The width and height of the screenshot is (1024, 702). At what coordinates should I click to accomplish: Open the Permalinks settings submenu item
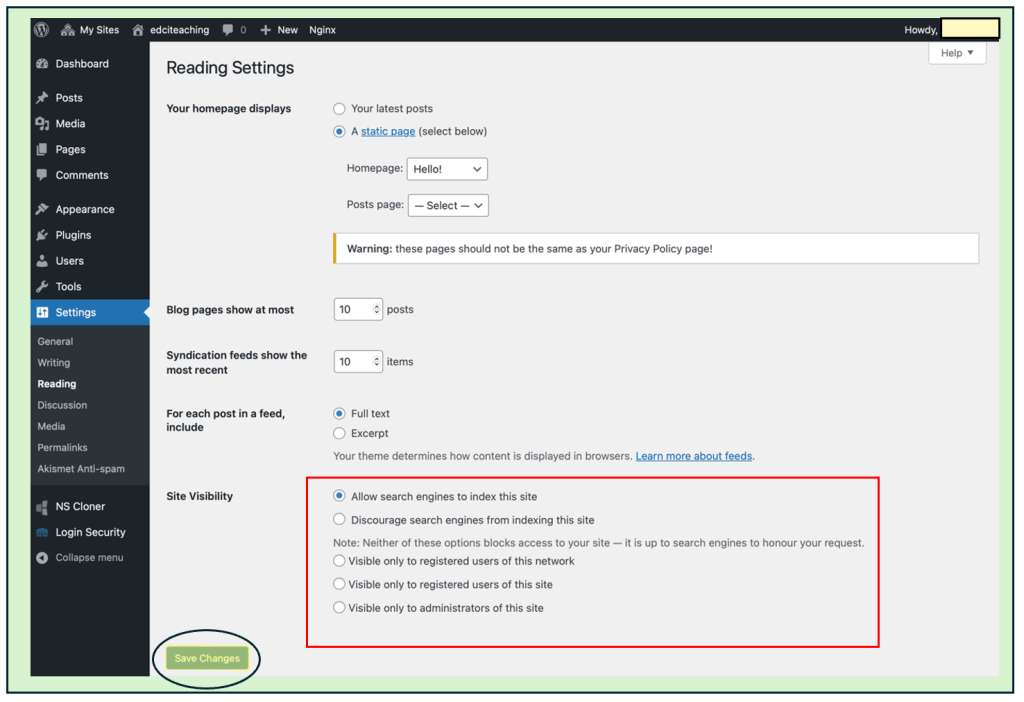[63, 448]
